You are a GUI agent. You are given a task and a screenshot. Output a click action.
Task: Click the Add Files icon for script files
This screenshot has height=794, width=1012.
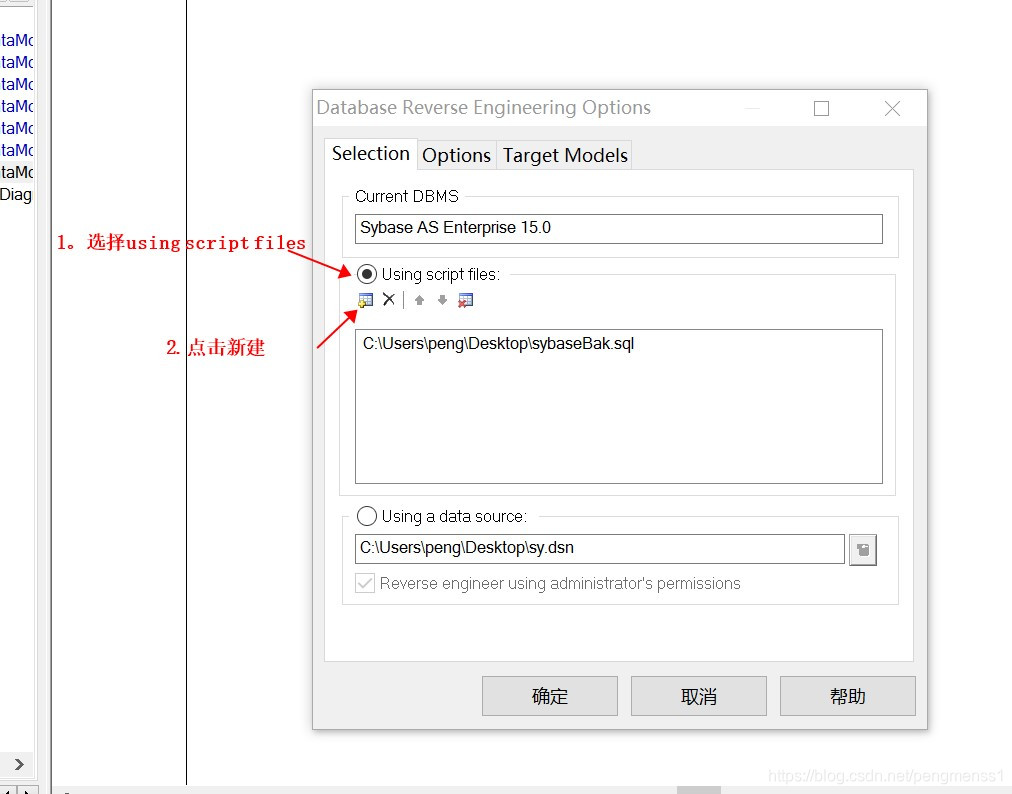(x=366, y=299)
